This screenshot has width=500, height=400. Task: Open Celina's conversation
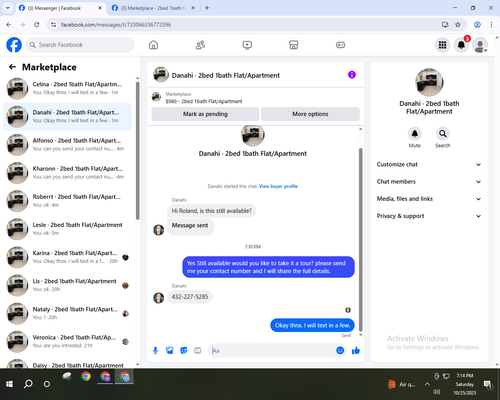(x=67, y=88)
